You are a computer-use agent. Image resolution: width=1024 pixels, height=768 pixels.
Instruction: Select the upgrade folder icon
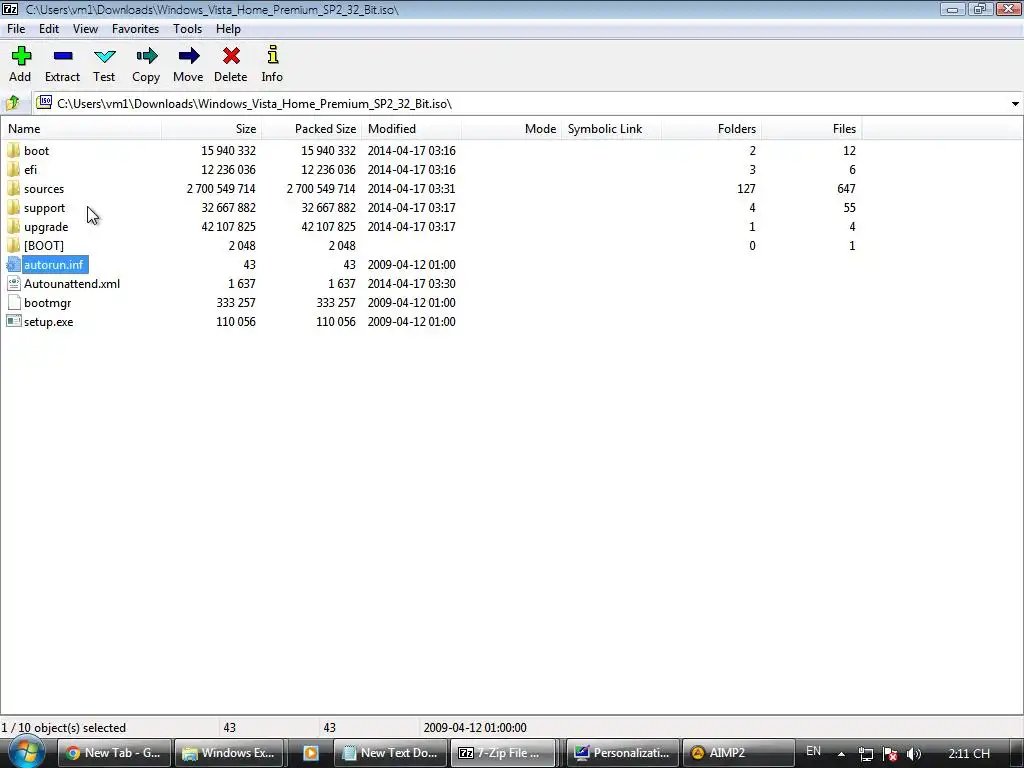click(x=14, y=226)
